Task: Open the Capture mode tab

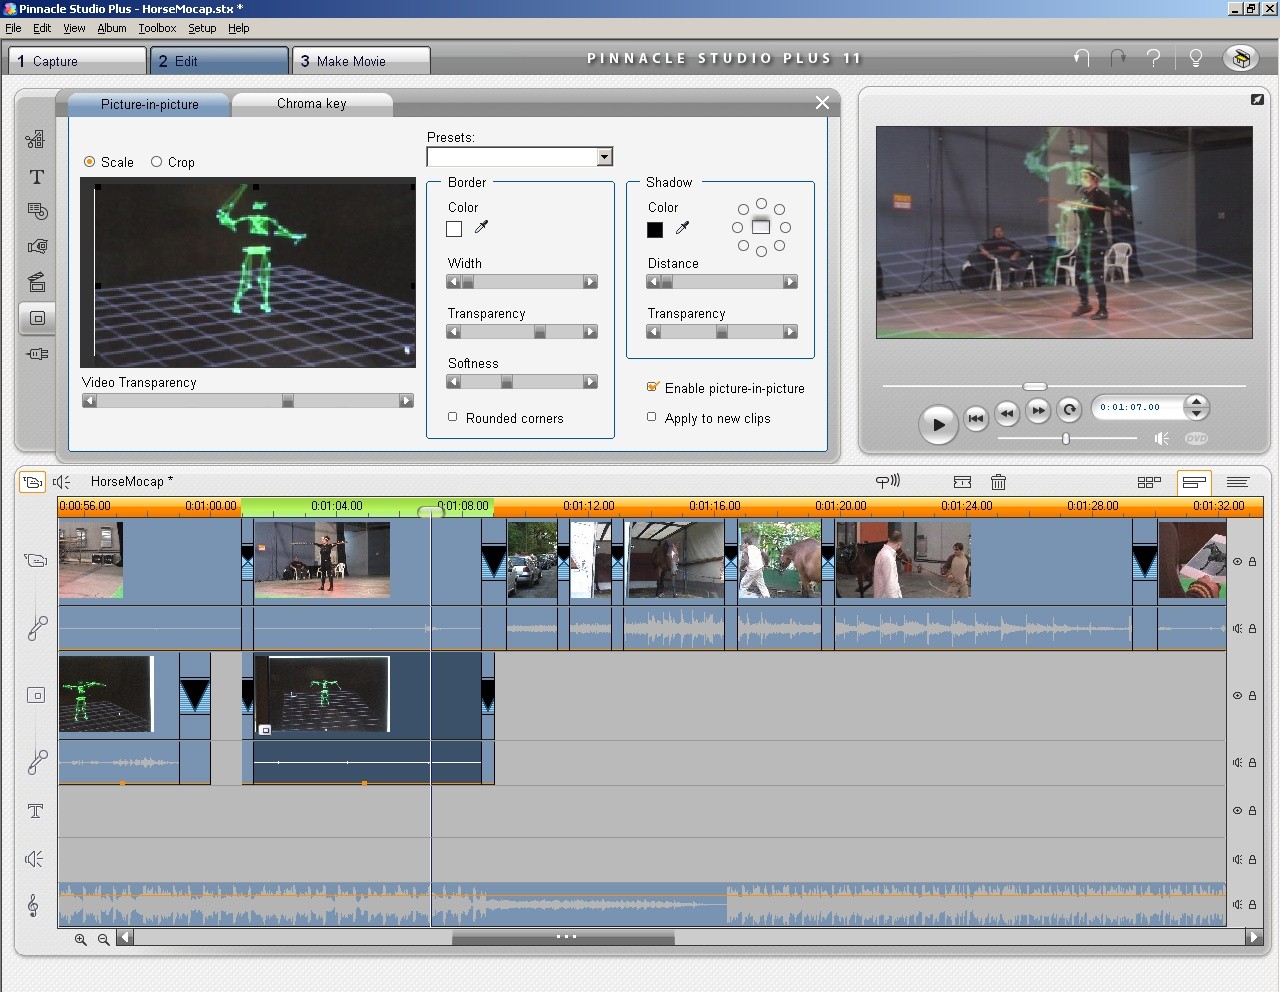Action: 76,61
